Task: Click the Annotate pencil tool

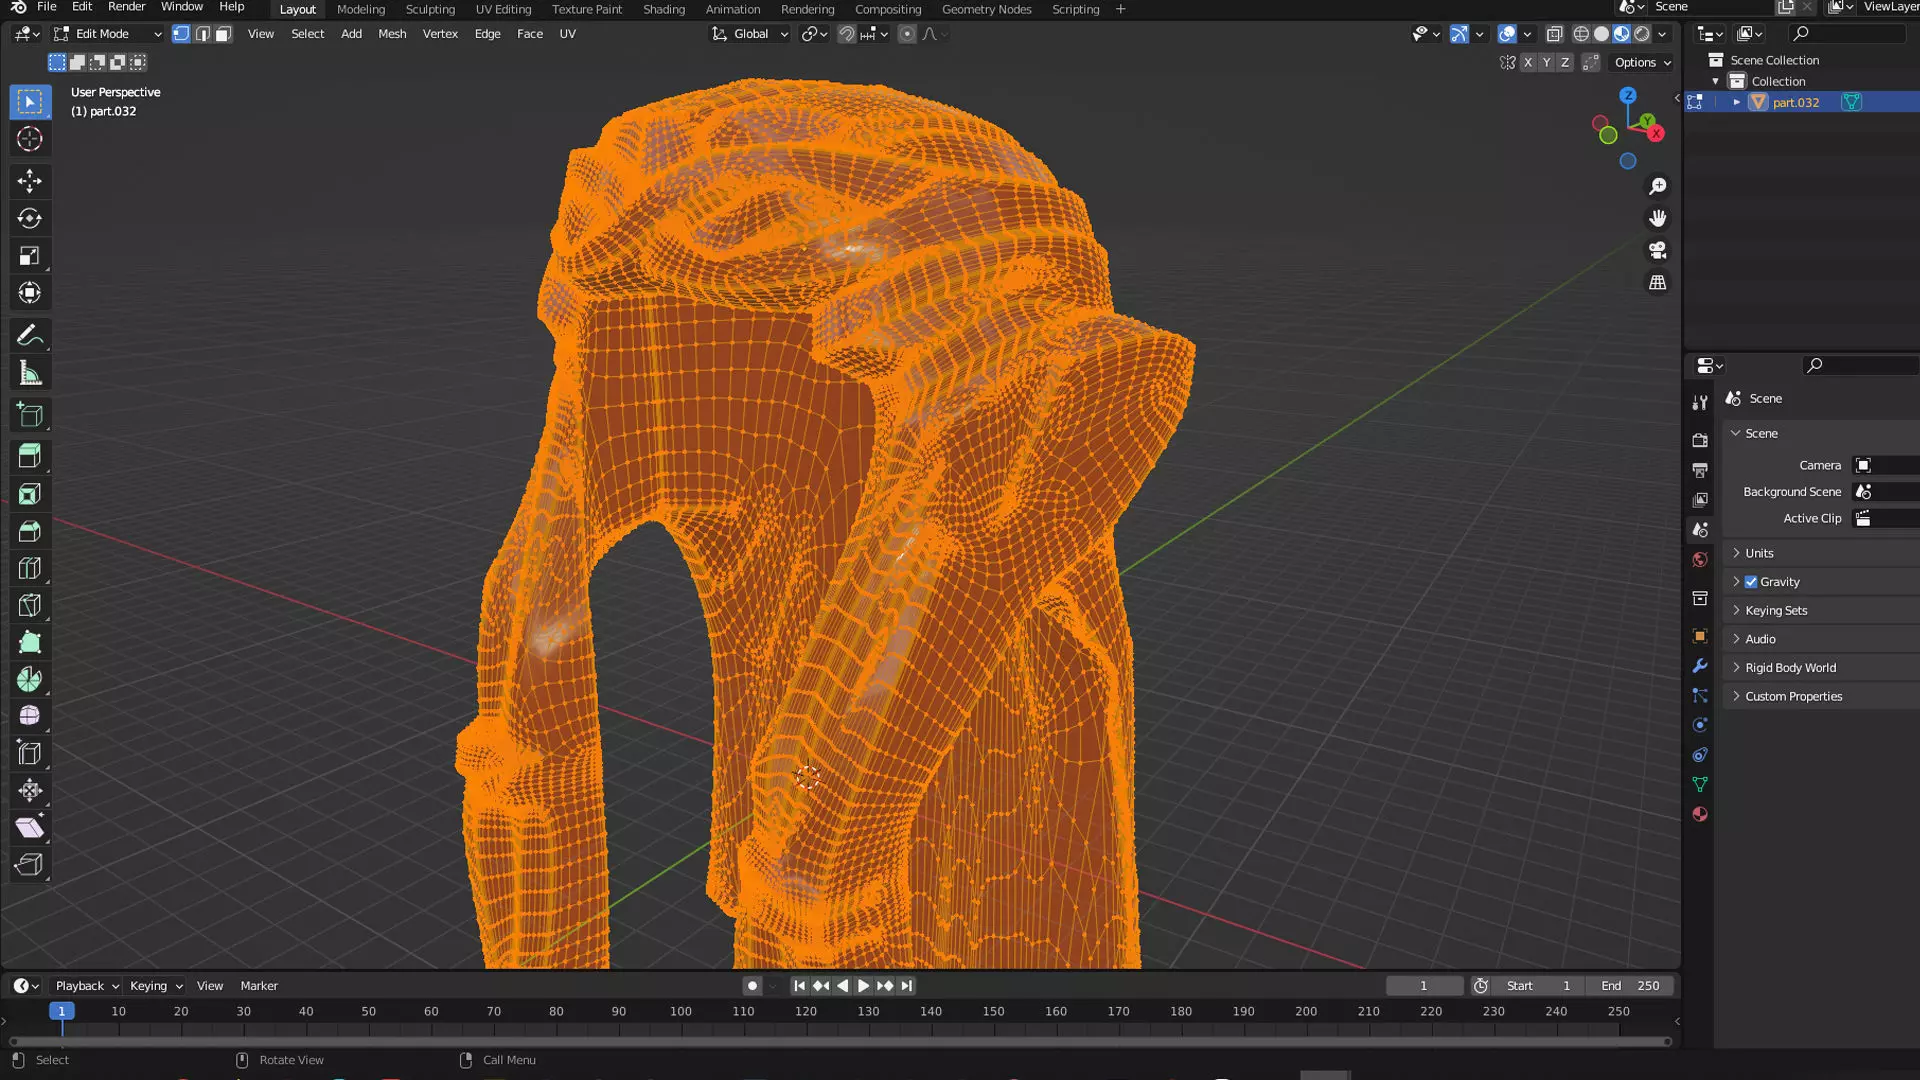Action: 29,335
